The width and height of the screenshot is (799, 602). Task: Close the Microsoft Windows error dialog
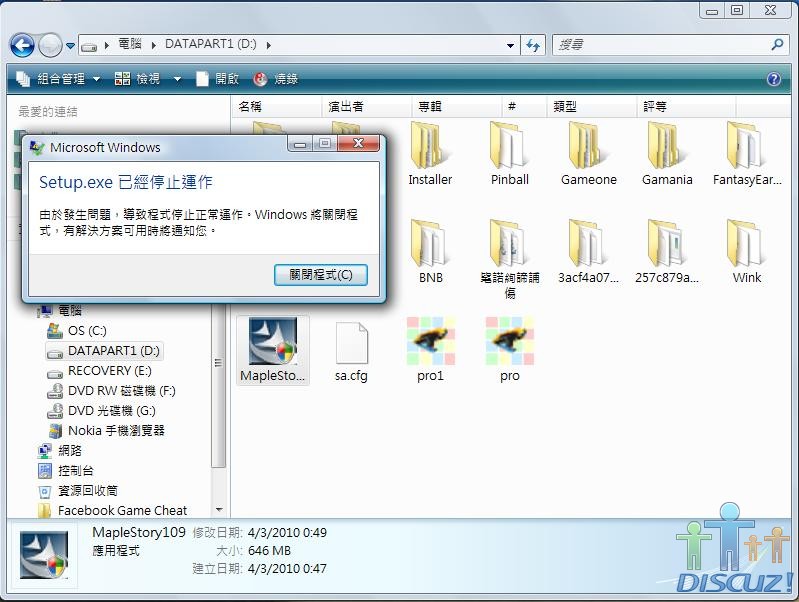click(x=358, y=143)
